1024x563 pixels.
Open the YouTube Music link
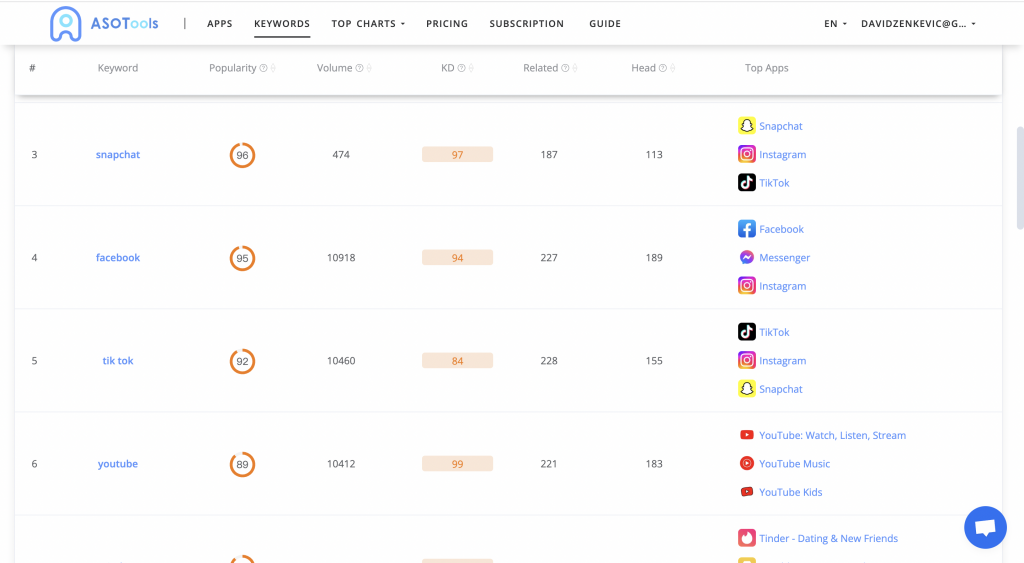[x=794, y=464]
